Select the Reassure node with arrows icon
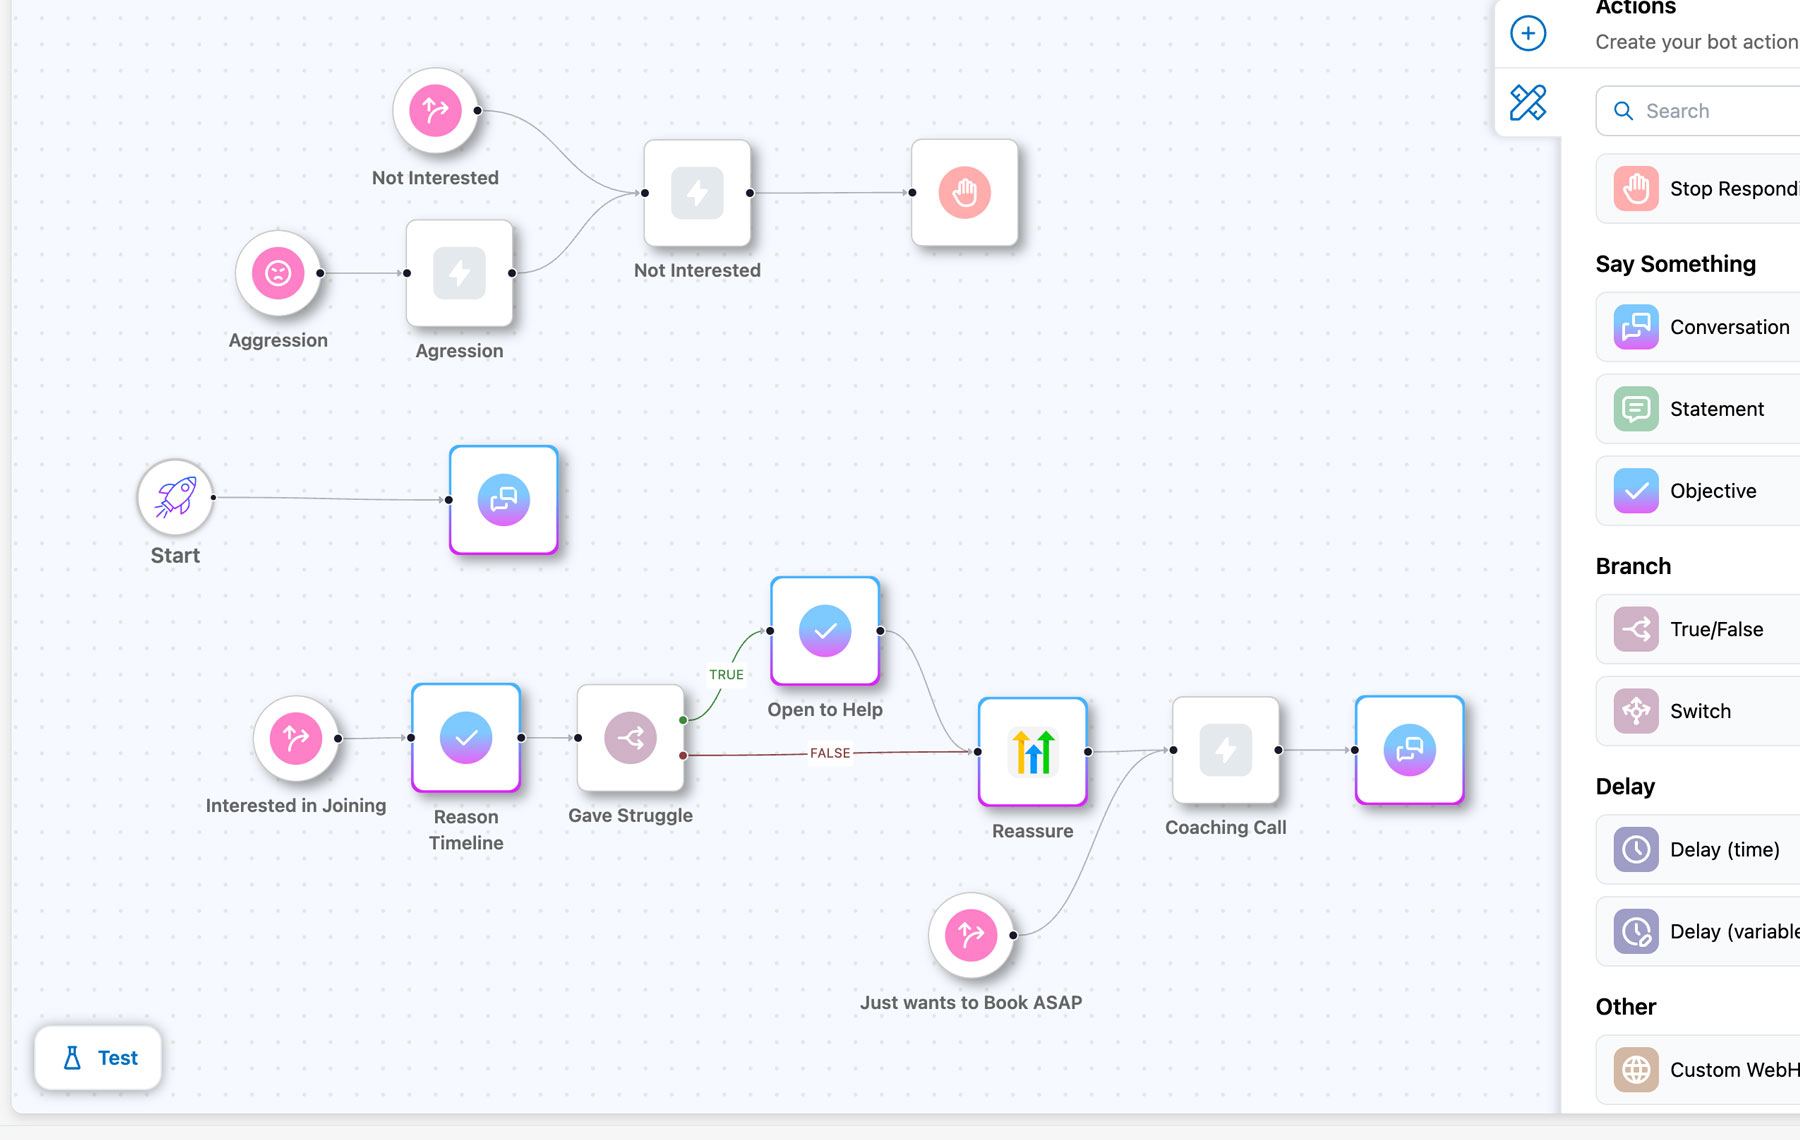This screenshot has height=1140, width=1800. click(x=1032, y=751)
